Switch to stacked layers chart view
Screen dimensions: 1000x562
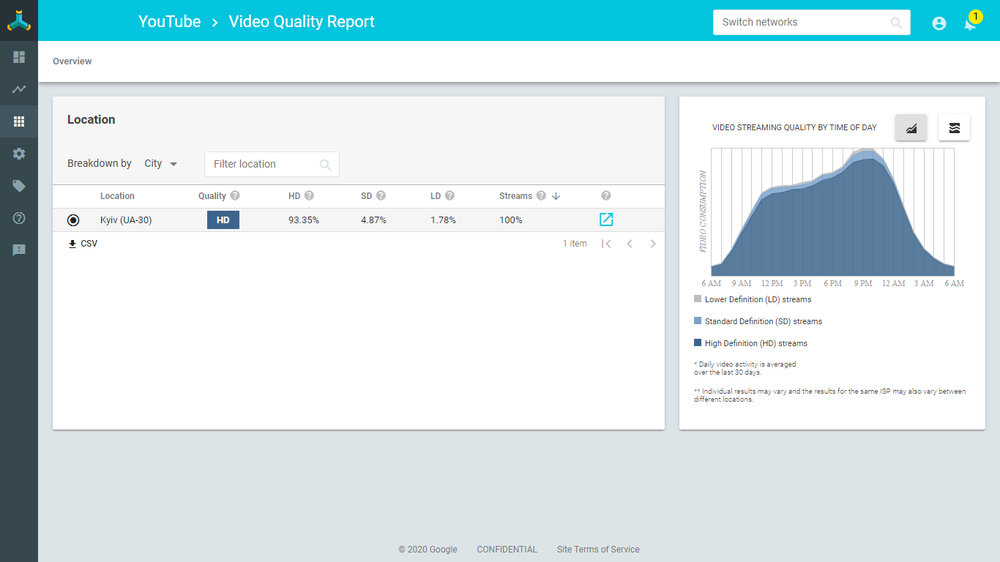pos(954,128)
